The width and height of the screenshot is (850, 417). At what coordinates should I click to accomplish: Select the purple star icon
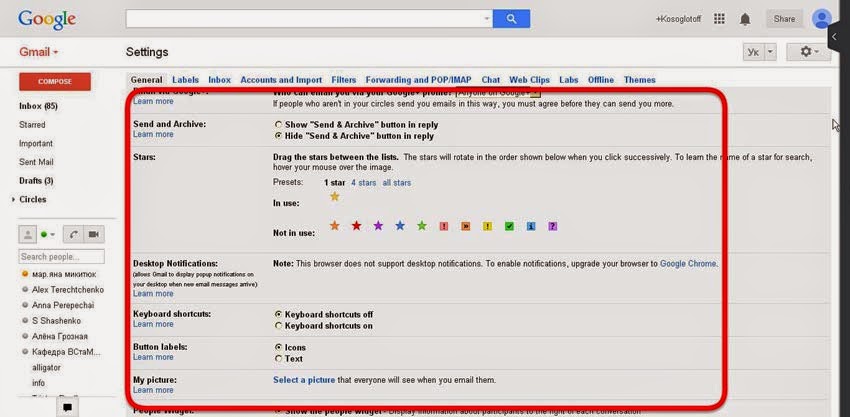pos(378,226)
